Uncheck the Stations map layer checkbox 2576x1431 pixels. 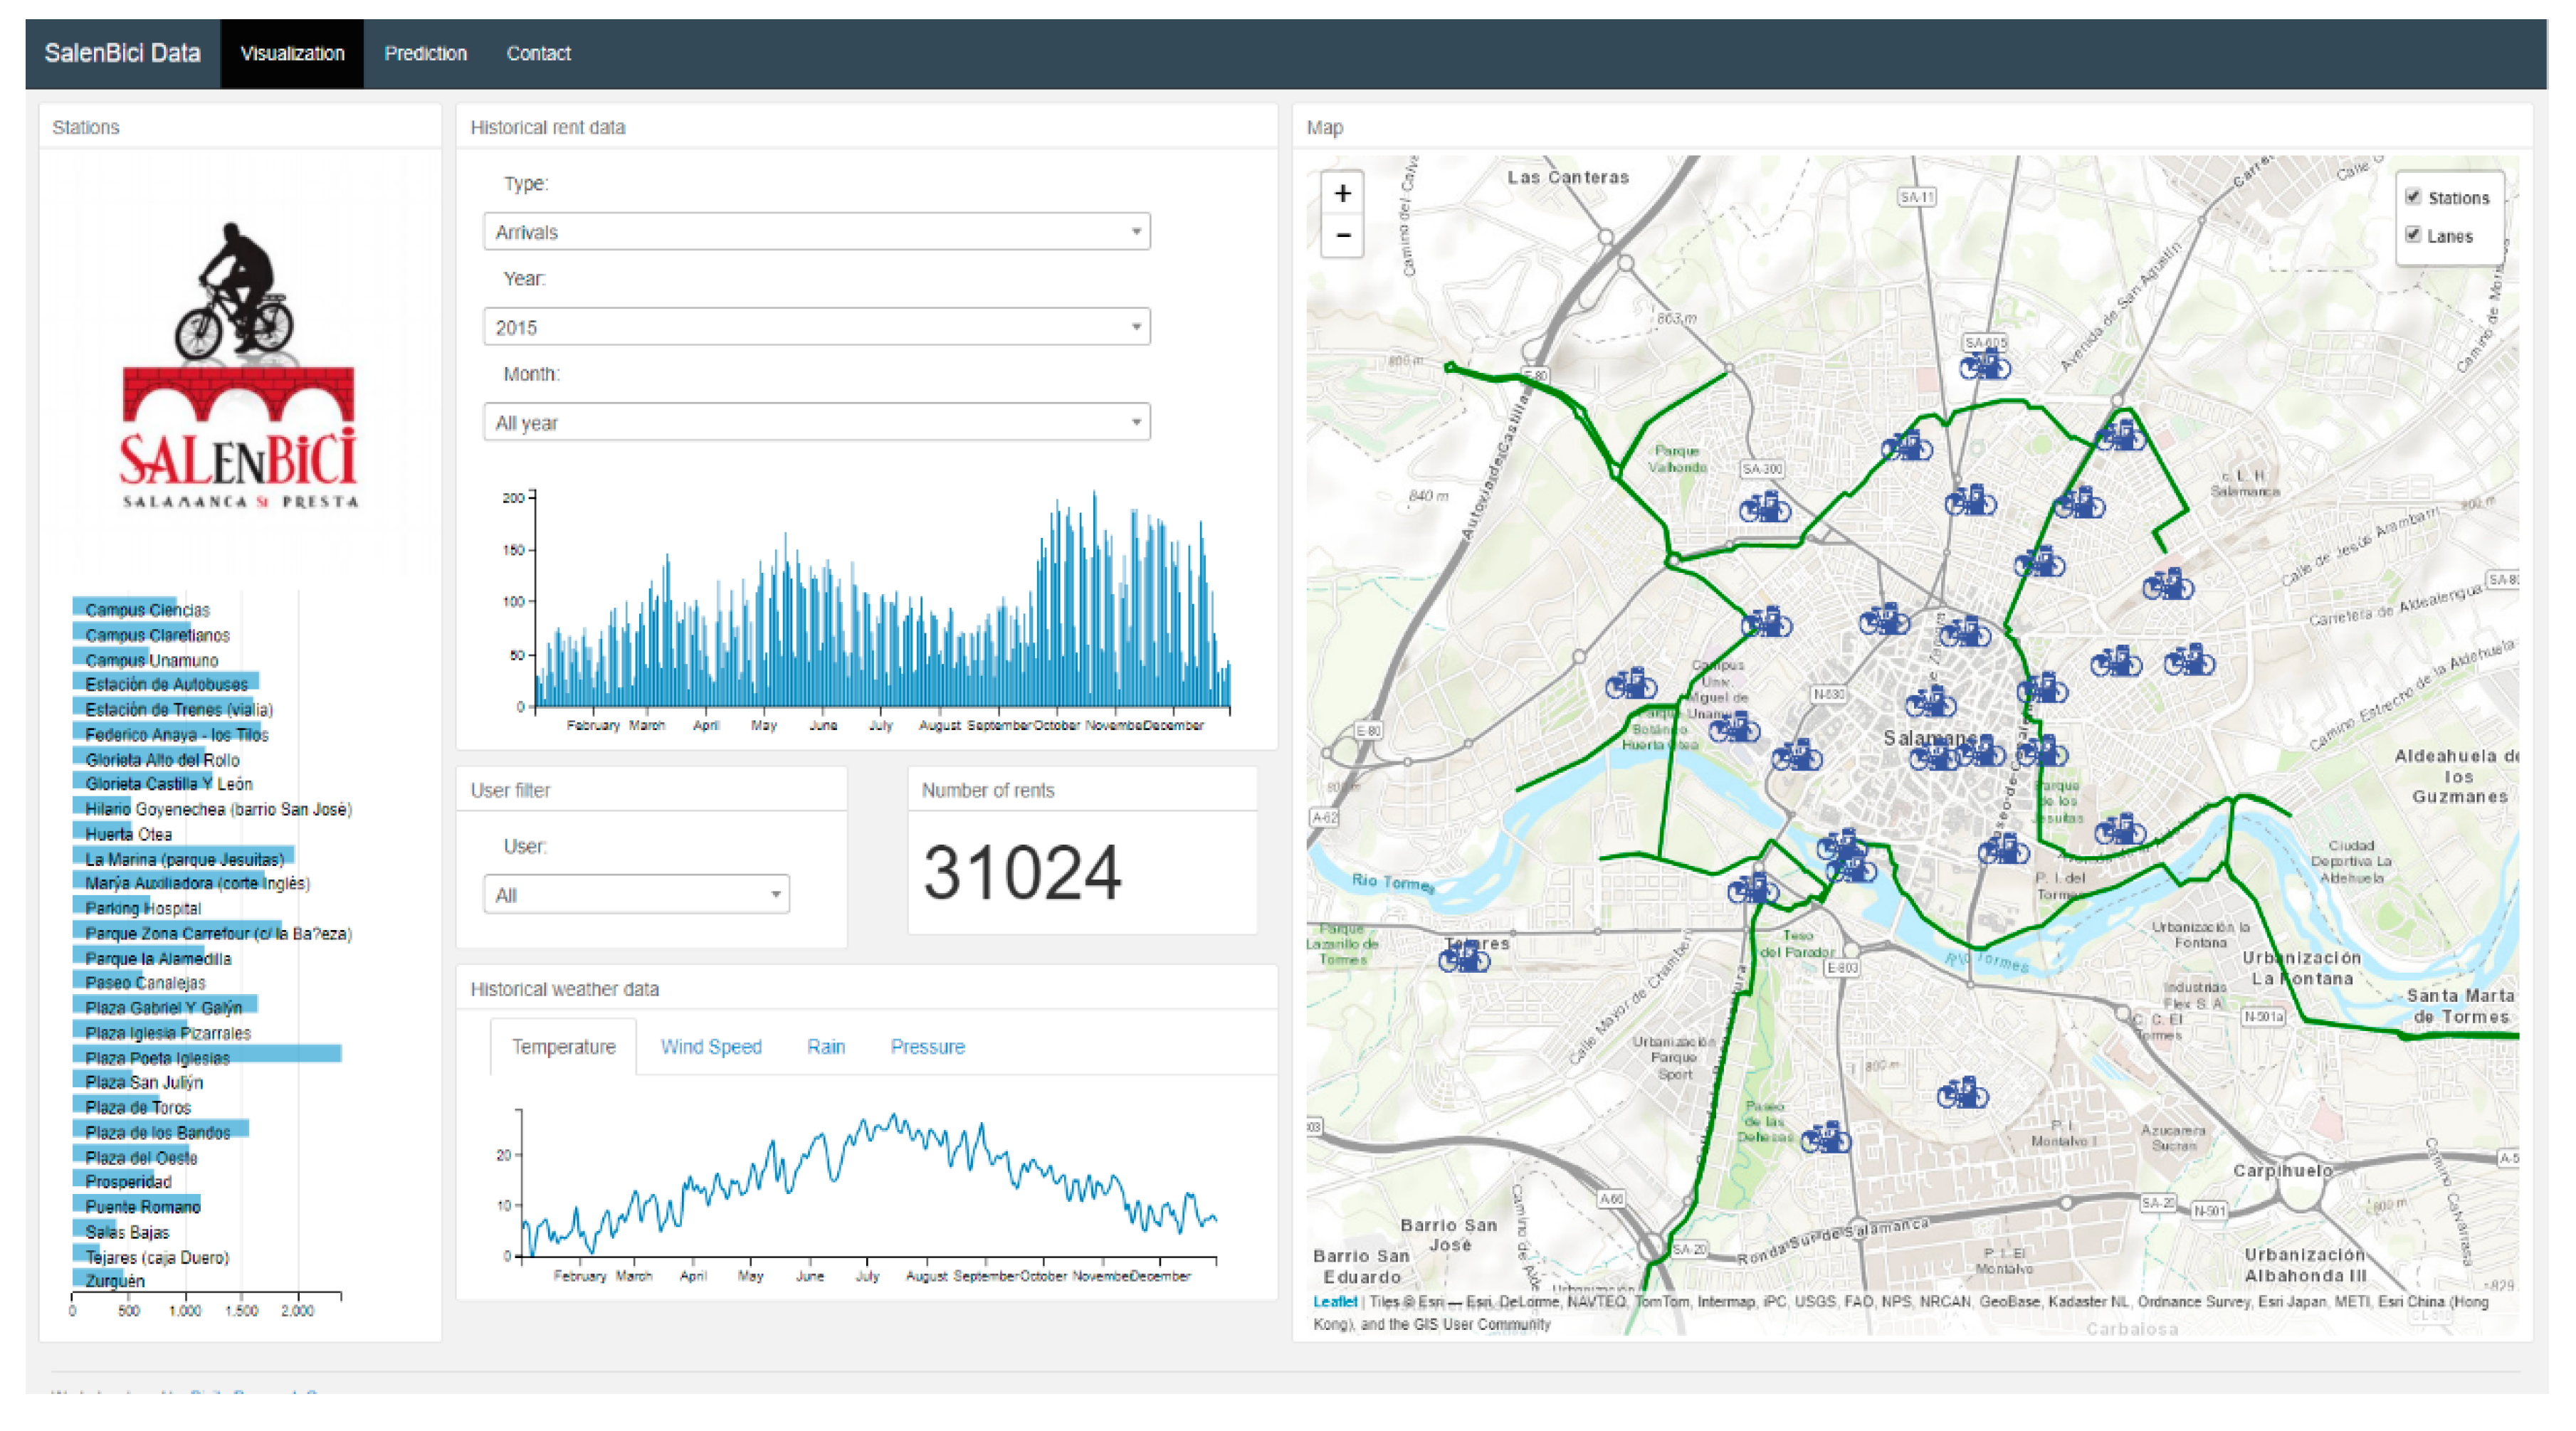pyautogui.click(x=2413, y=197)
